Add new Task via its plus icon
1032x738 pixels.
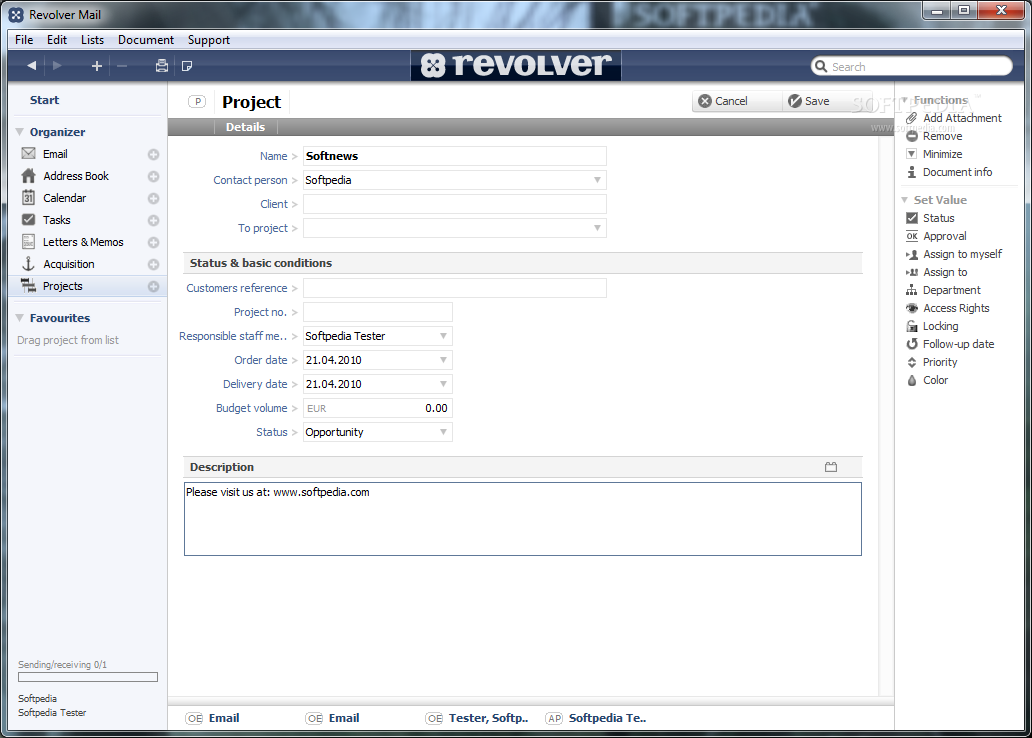(153, 221)
